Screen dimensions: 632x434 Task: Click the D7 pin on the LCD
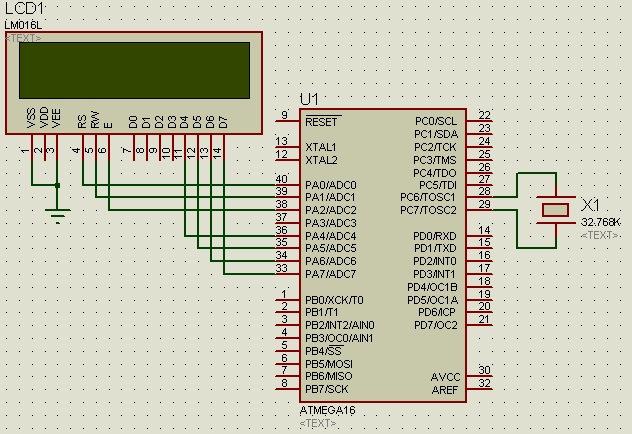click(x=223, y=121)
